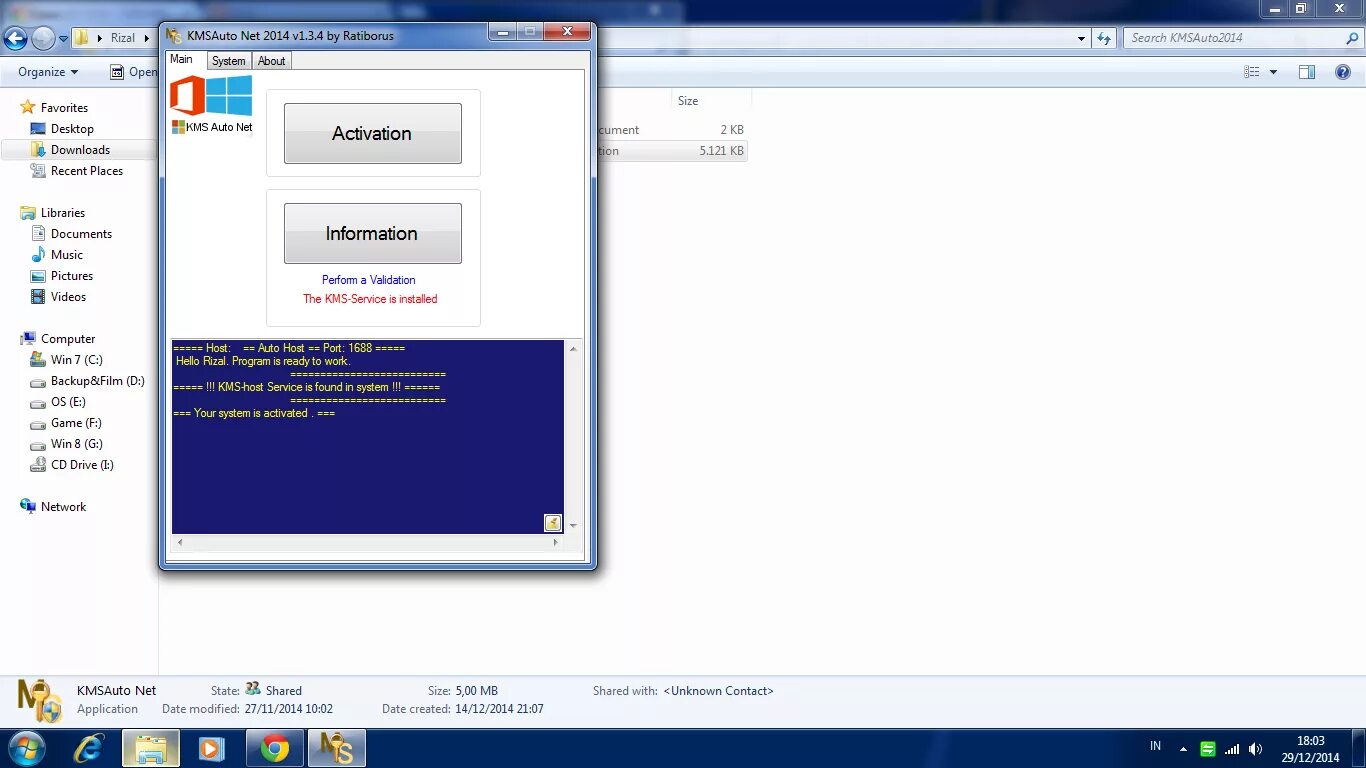Open the Pictures library
Image resolution: width=1366 pixels, height=768 pixels.
[x=72, y=276]
